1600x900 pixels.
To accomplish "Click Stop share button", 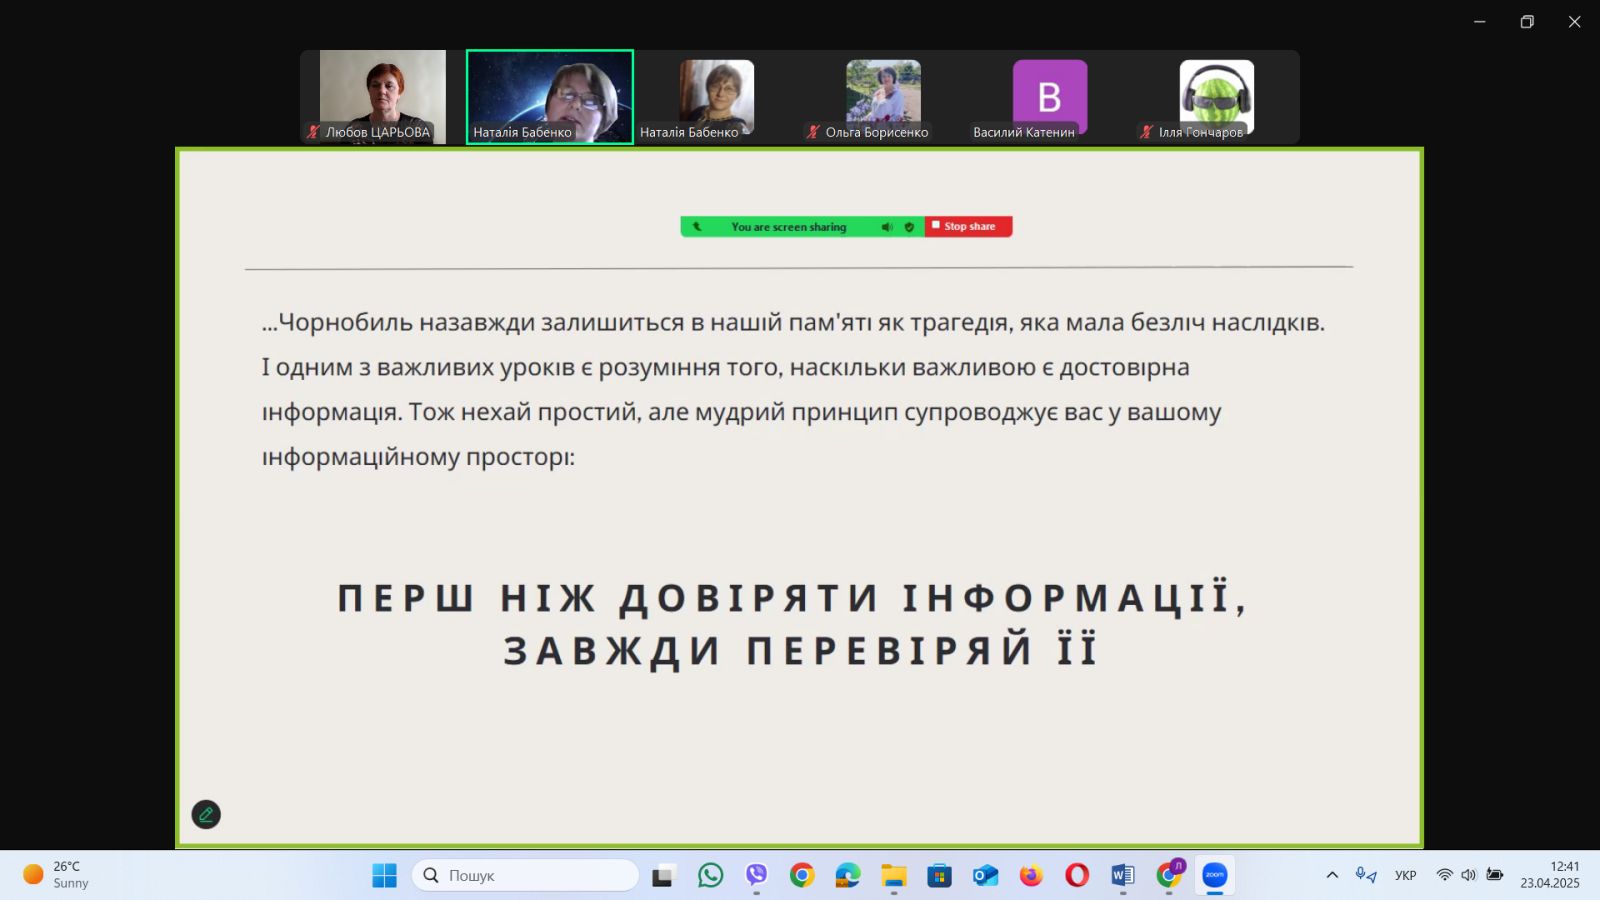I will (x=968, y=227).
